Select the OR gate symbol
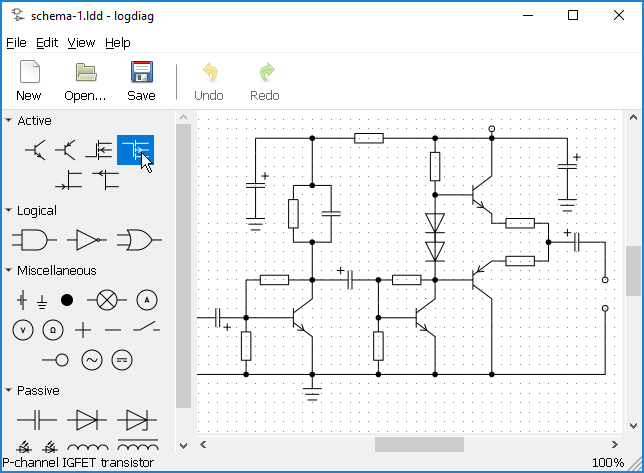 (136, 240)
